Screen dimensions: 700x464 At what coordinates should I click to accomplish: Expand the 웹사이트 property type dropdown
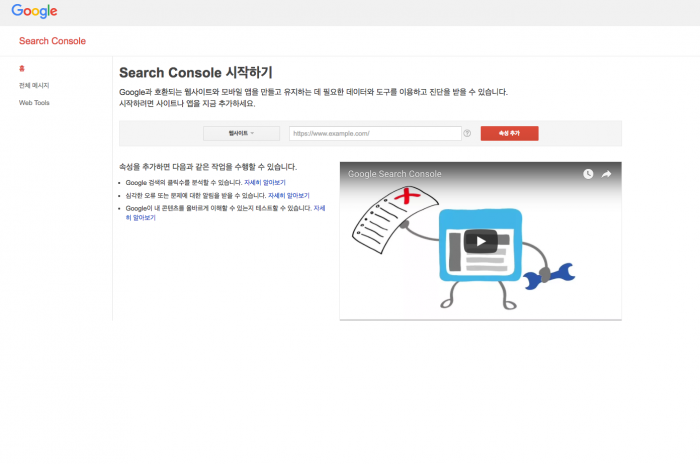[242, 133]
